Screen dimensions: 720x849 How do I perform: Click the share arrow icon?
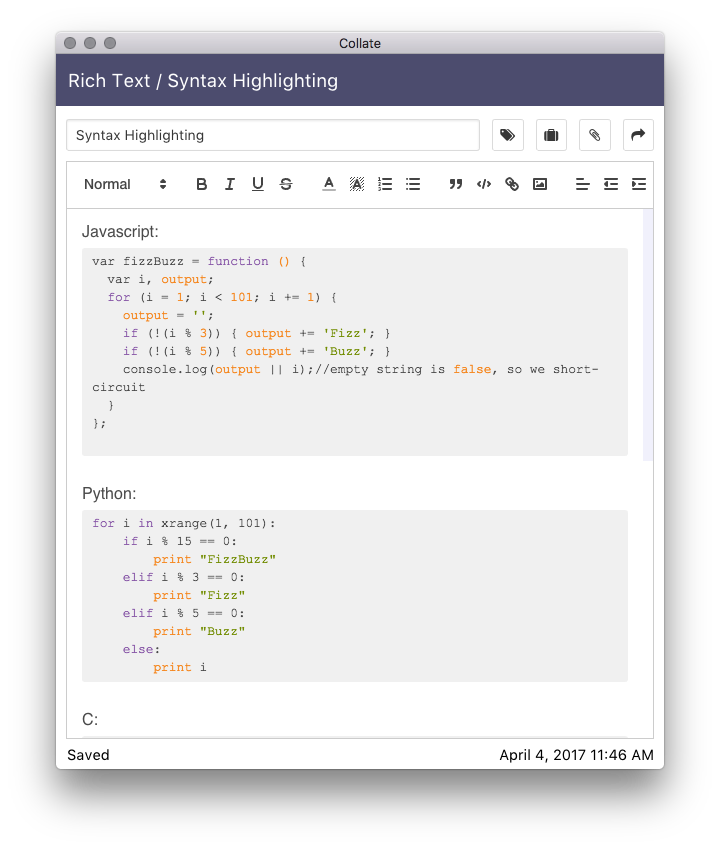tap(638, 135)
